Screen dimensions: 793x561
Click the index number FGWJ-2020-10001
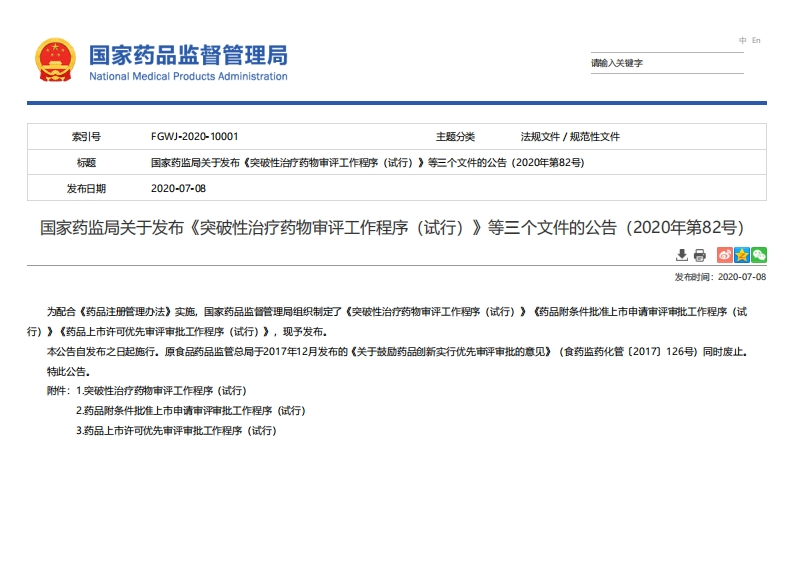(x=194, y=136)
